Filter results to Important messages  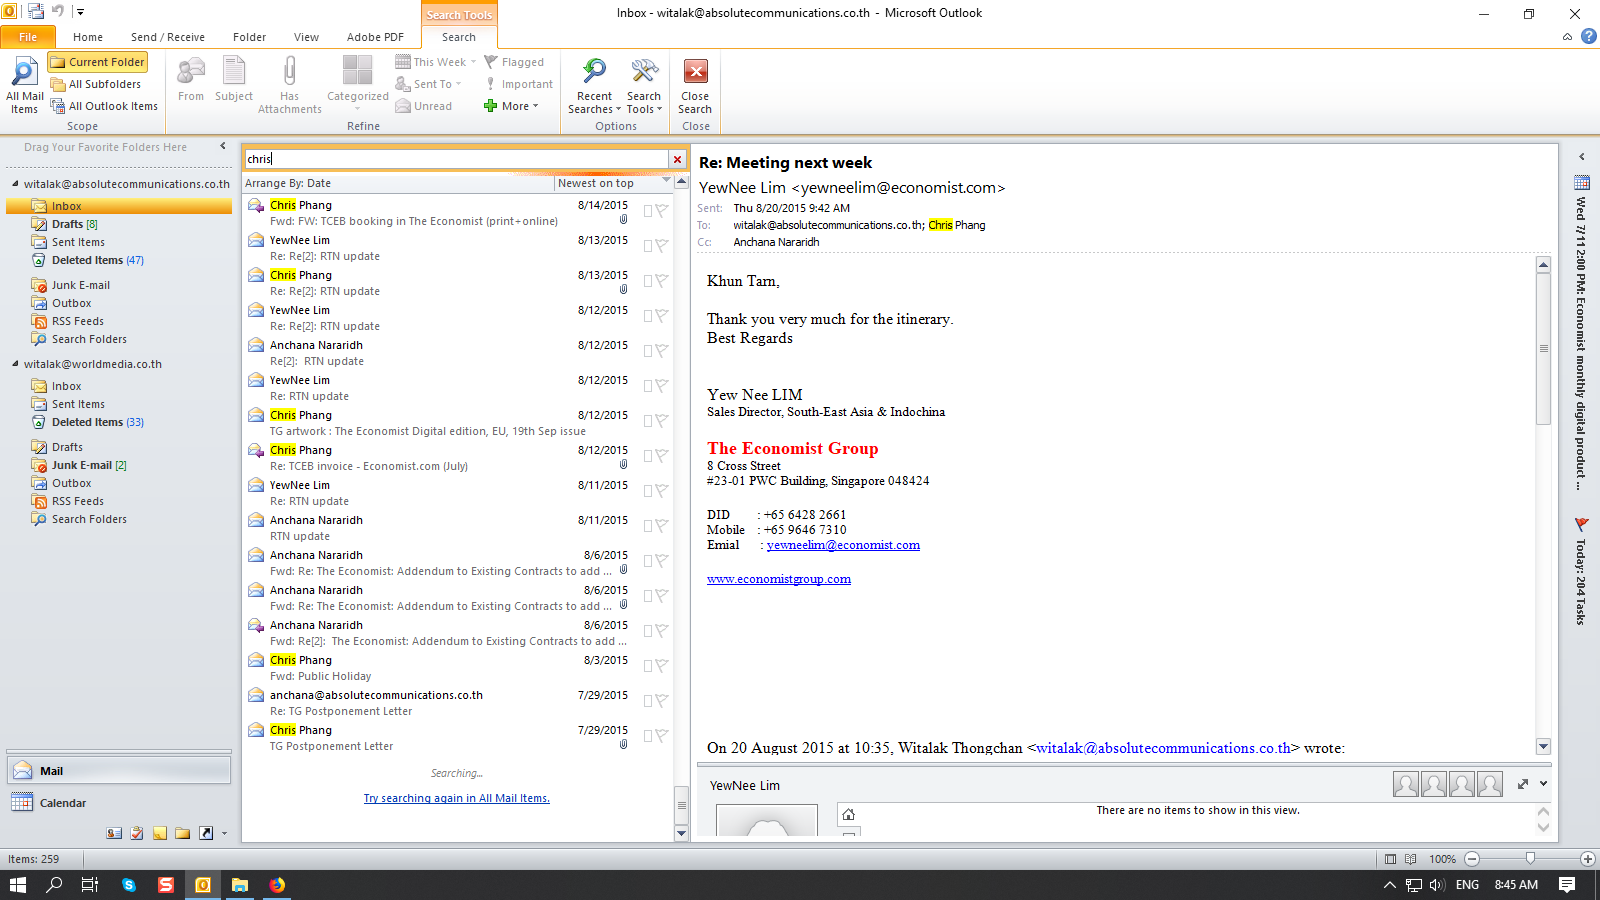(x=519, y=84)
